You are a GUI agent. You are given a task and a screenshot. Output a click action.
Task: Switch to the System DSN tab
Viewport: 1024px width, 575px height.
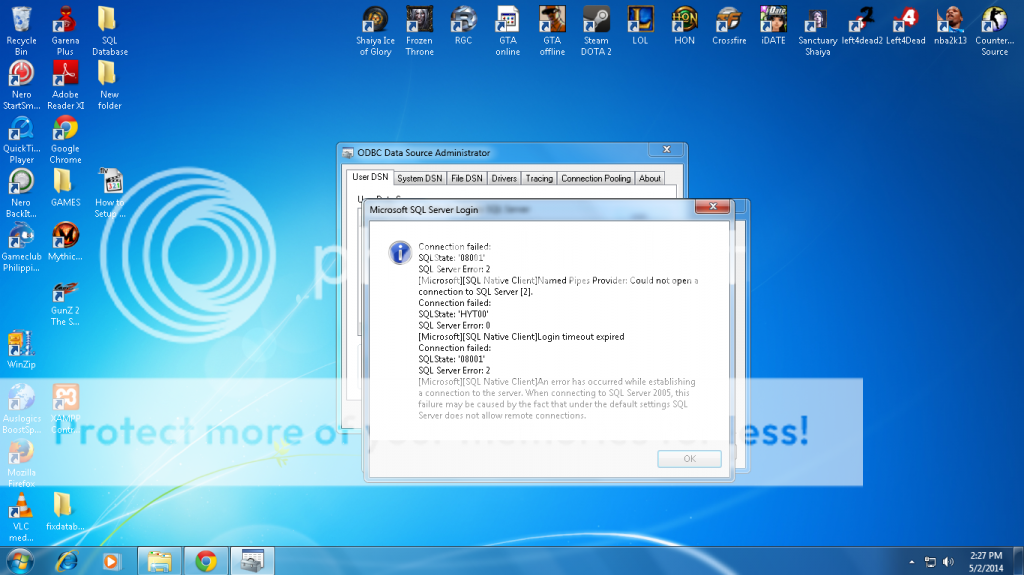419,178
